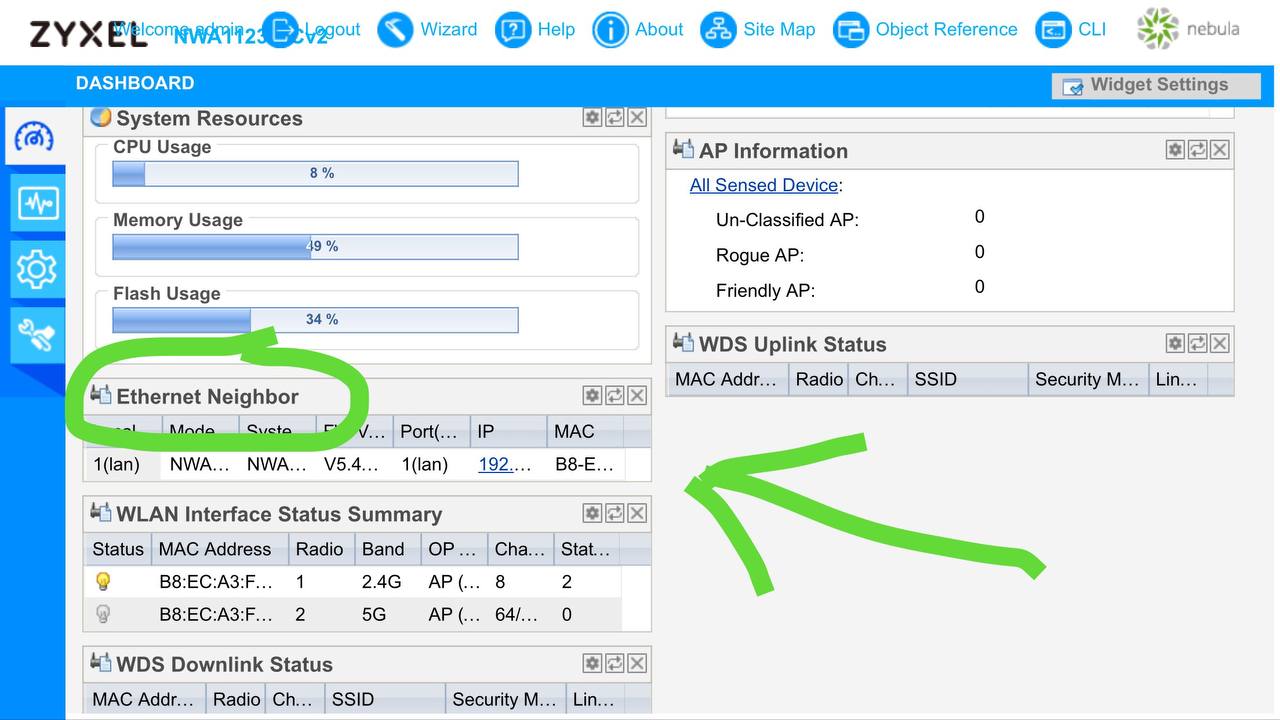Viewport: 1280px width, 720px height.
Task: Open the Maintenance tools sidebar icon
Action: click(38, 334)
